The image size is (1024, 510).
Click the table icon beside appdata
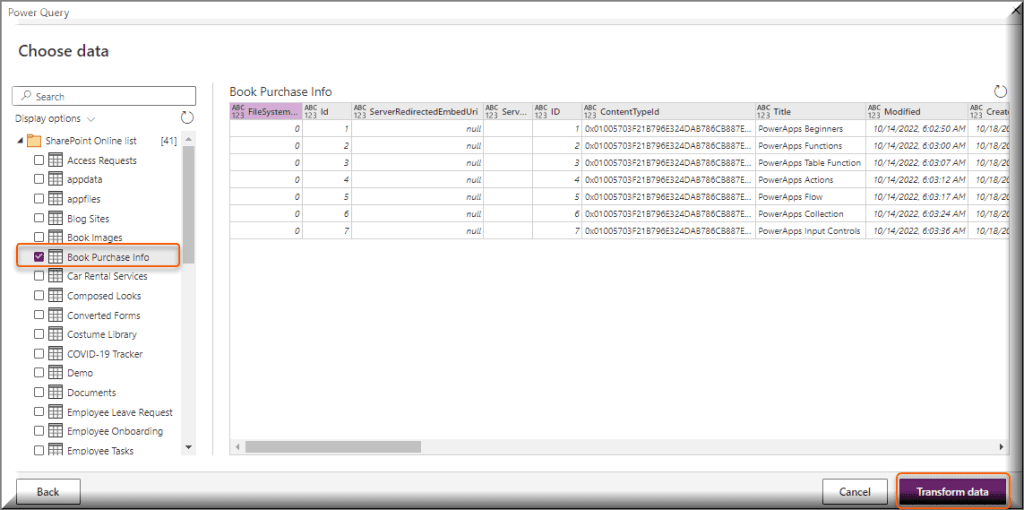point(56,179)
